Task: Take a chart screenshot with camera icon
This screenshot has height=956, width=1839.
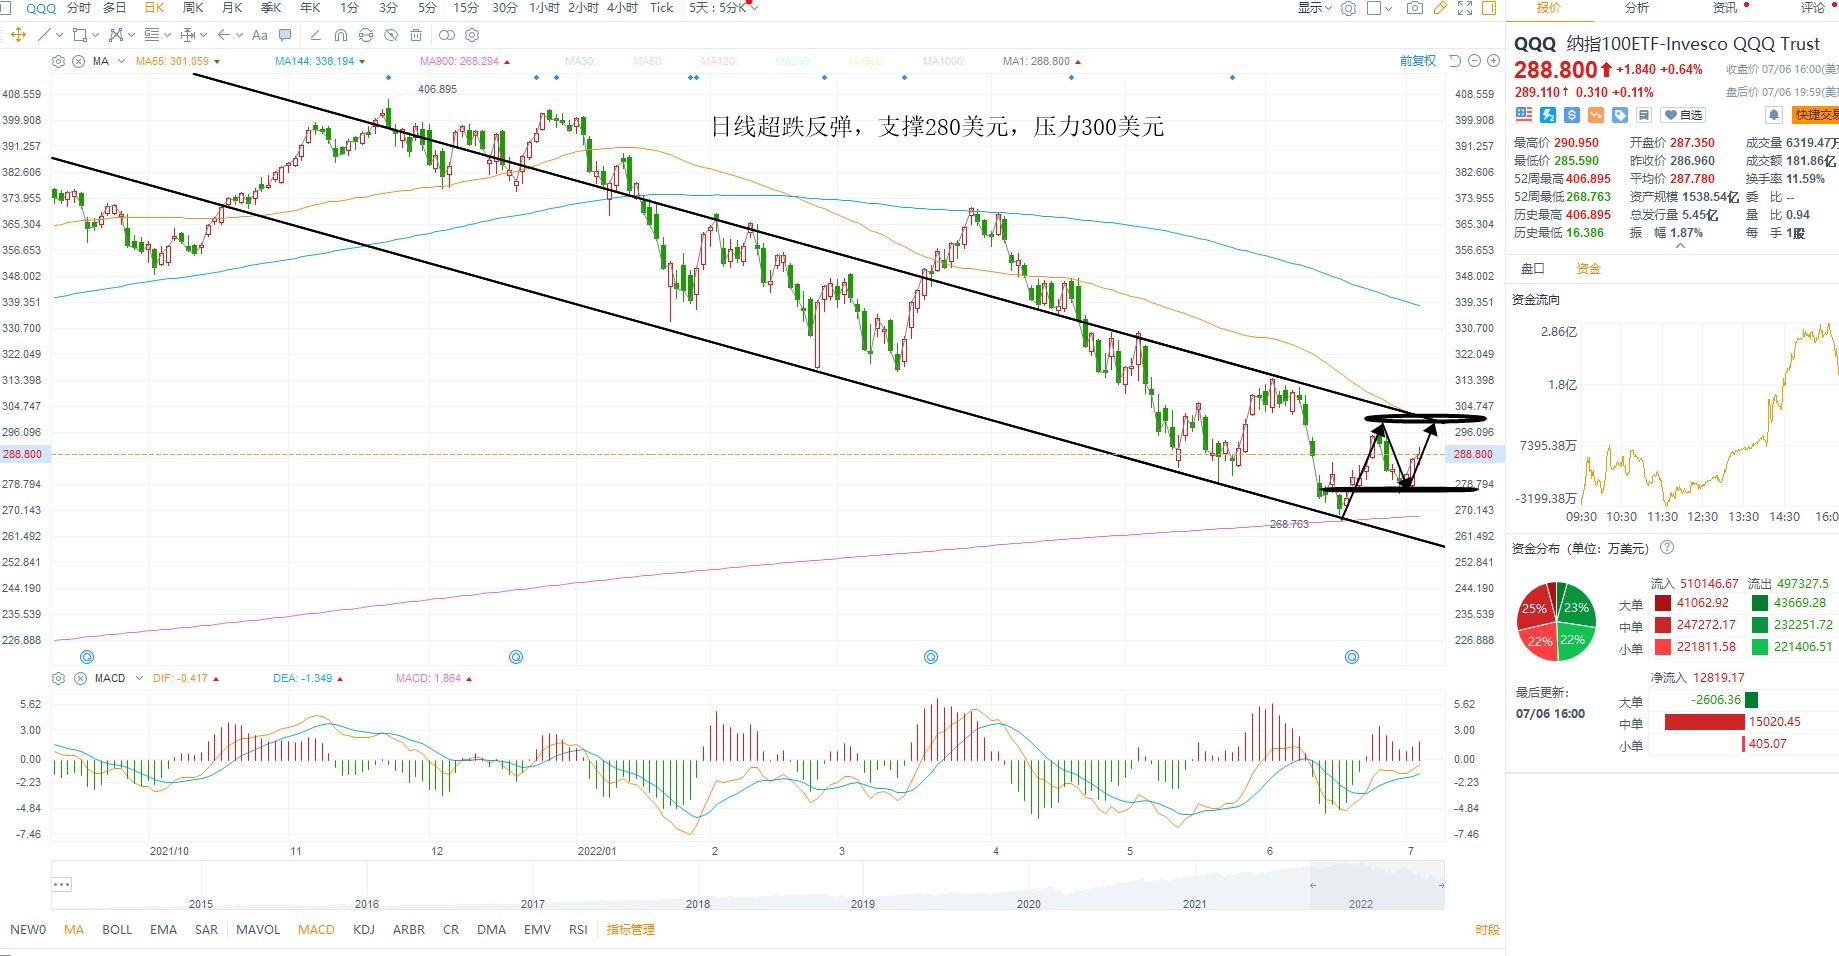Action: tap(1415, 8)
